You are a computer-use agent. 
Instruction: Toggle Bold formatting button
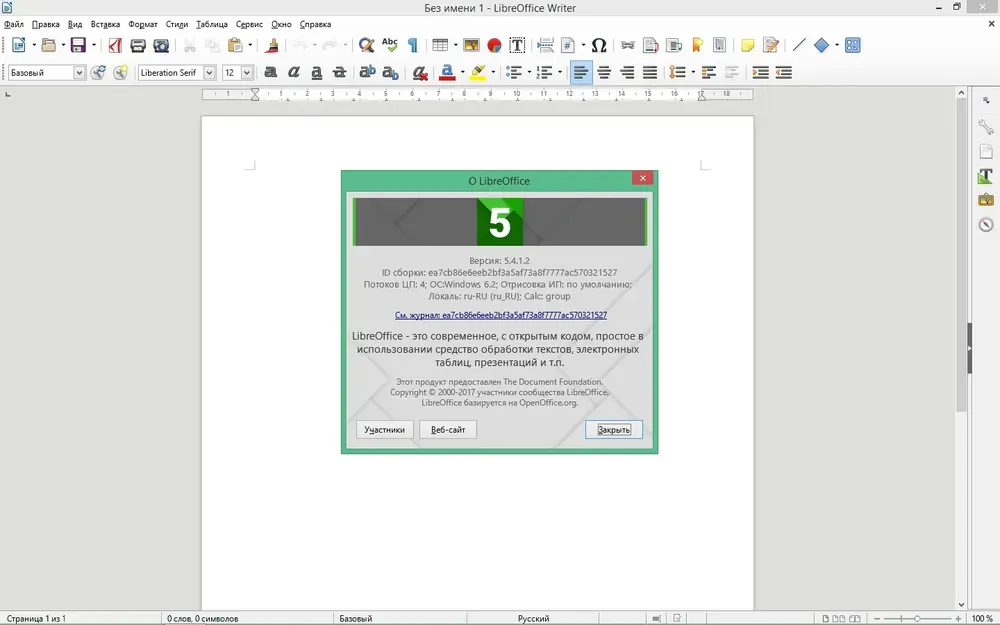click(270, 73)
